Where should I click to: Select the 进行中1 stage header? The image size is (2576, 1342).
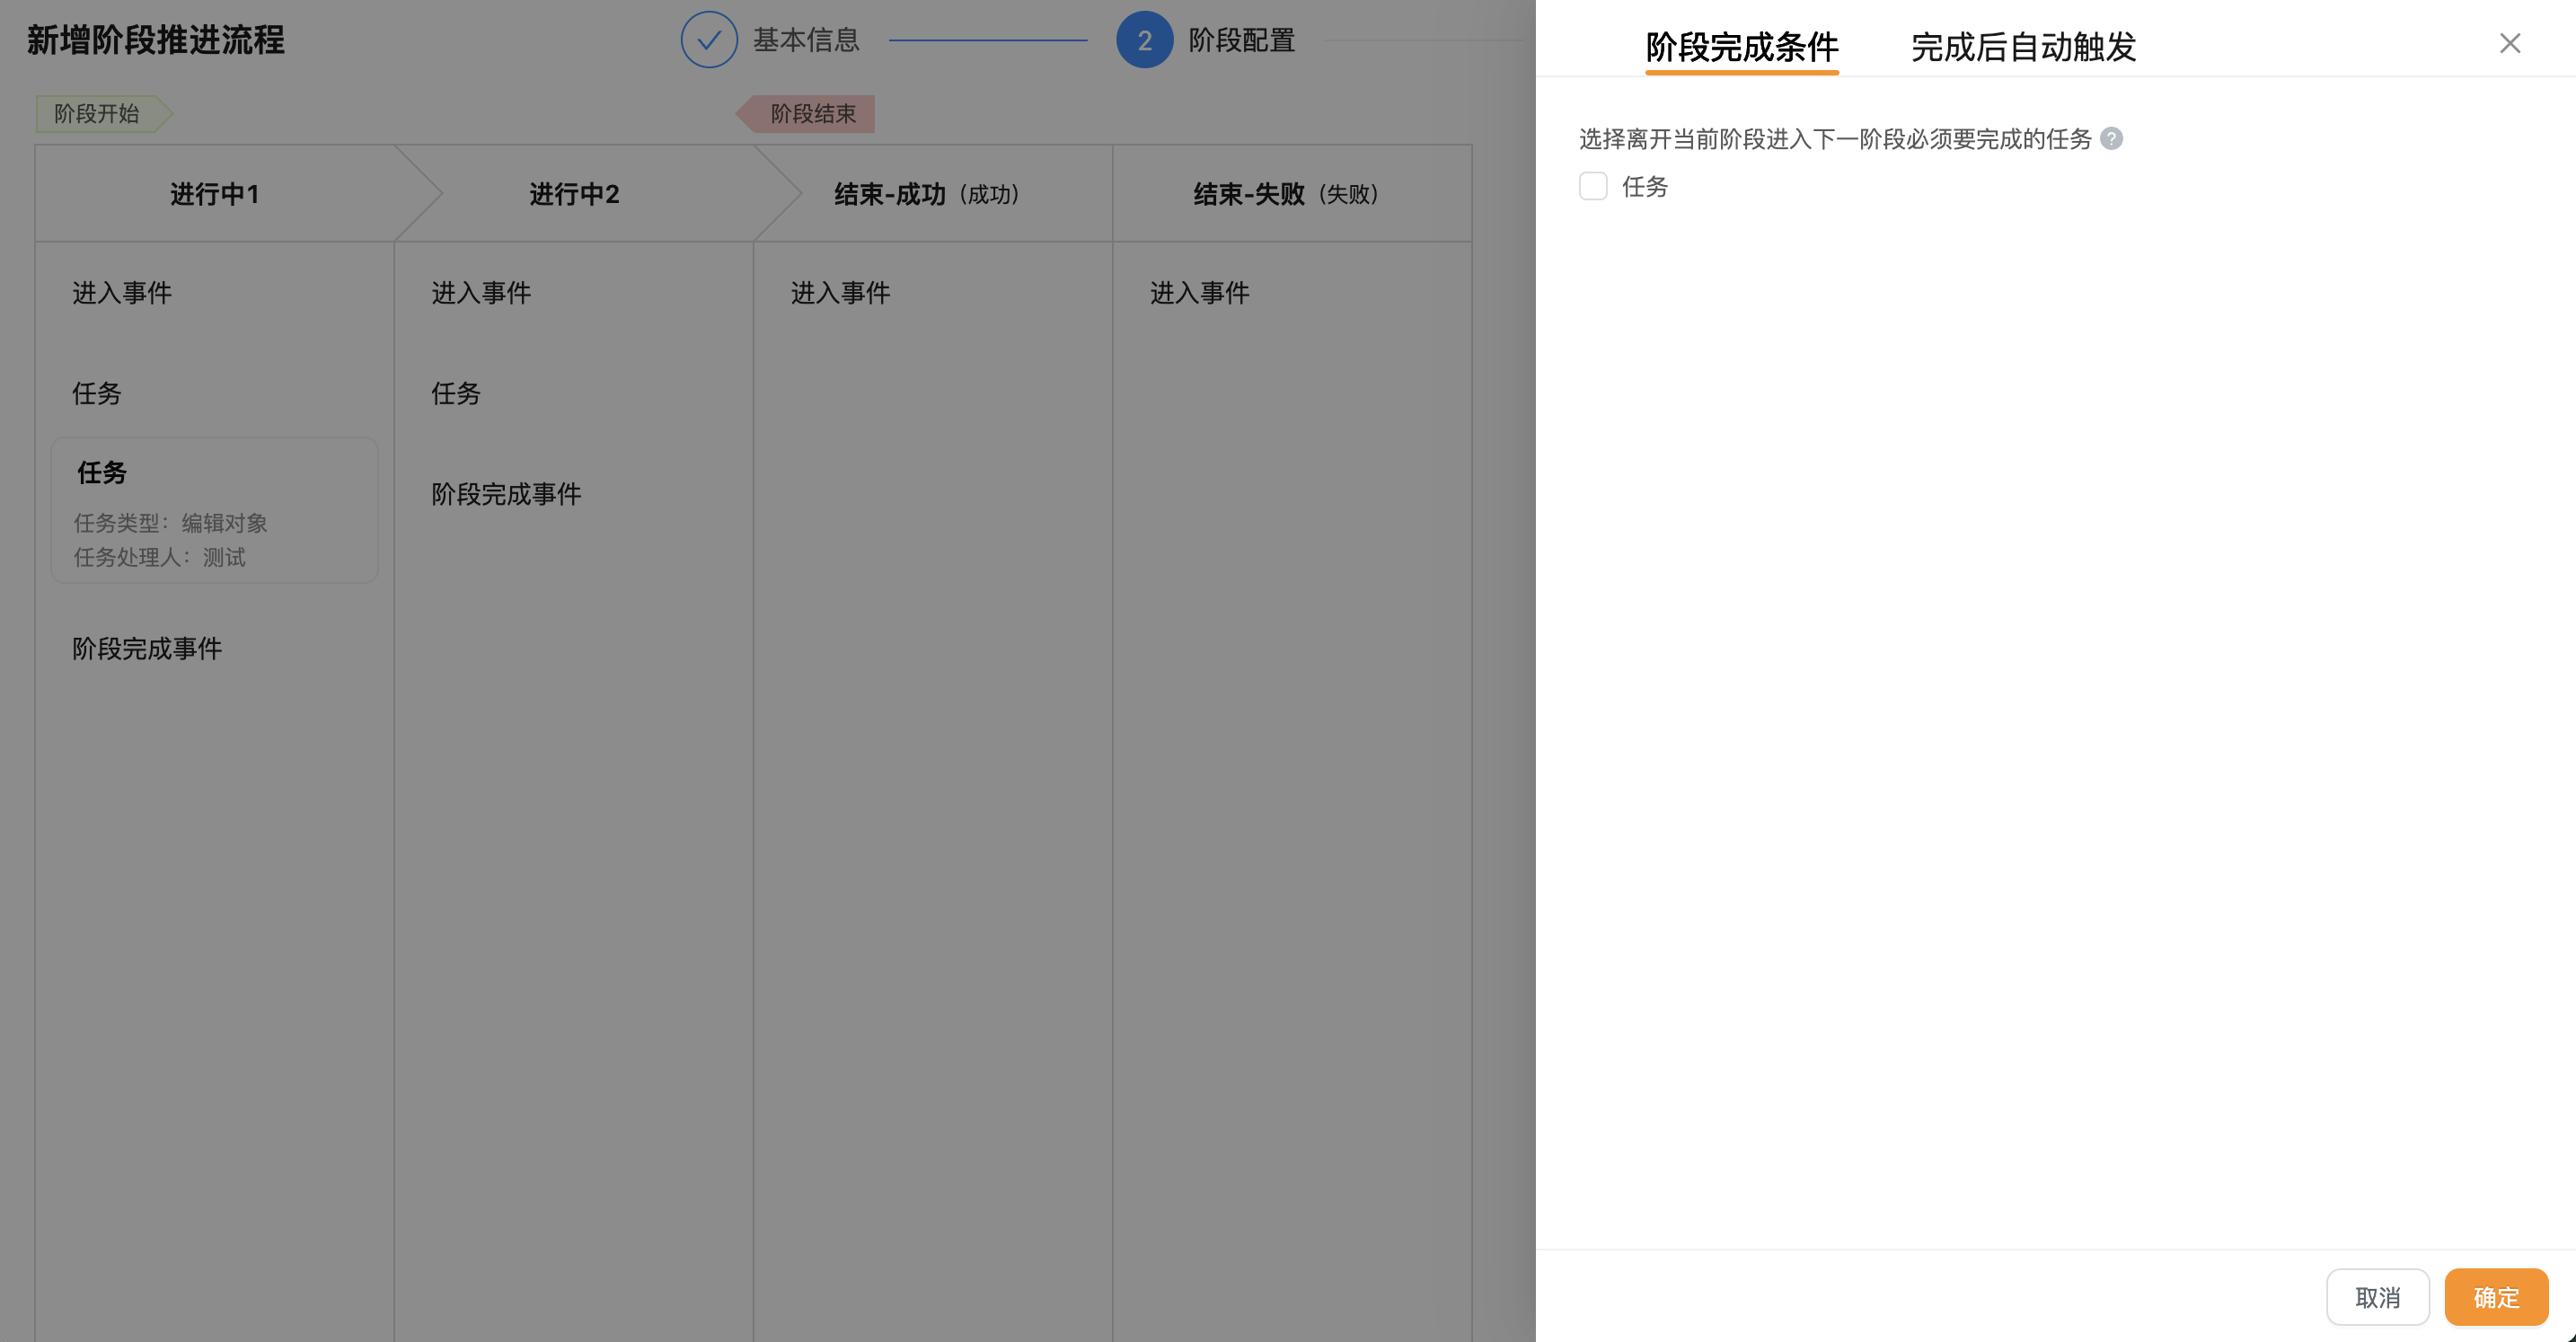[x=214, y=194]
